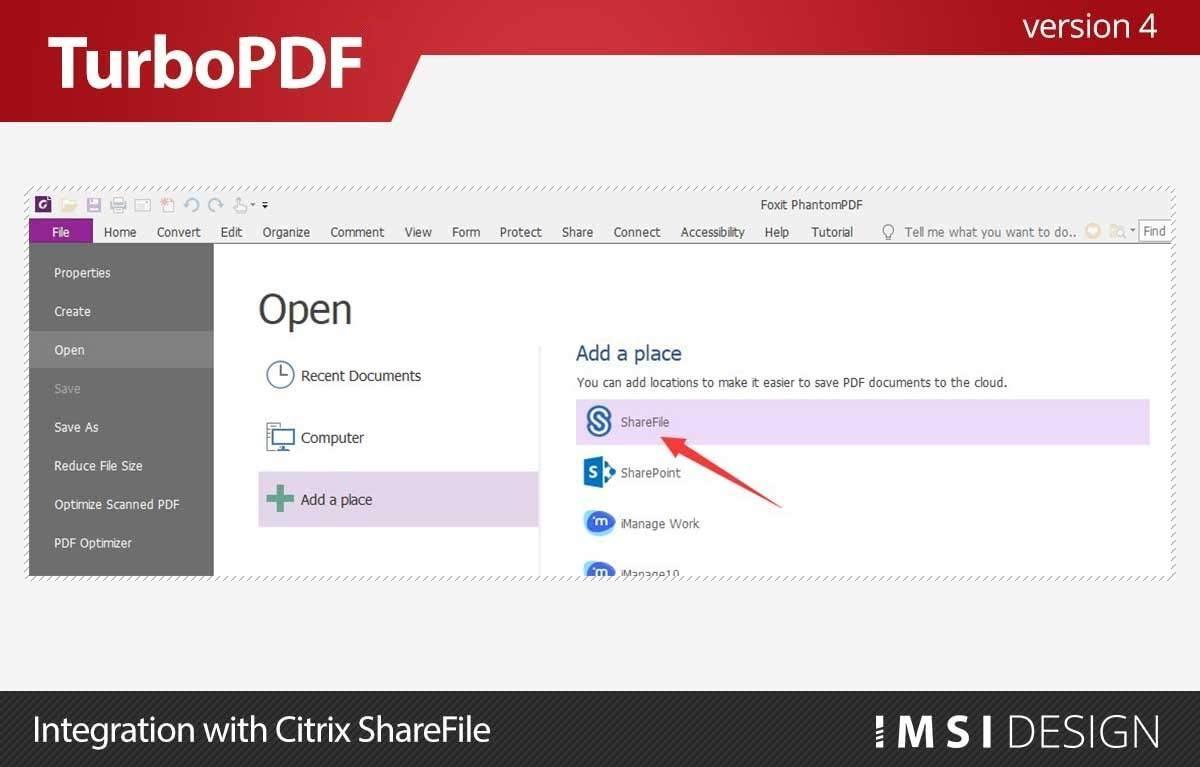
Task: Choose iManage Work as a place
Action: coord(598,522)
